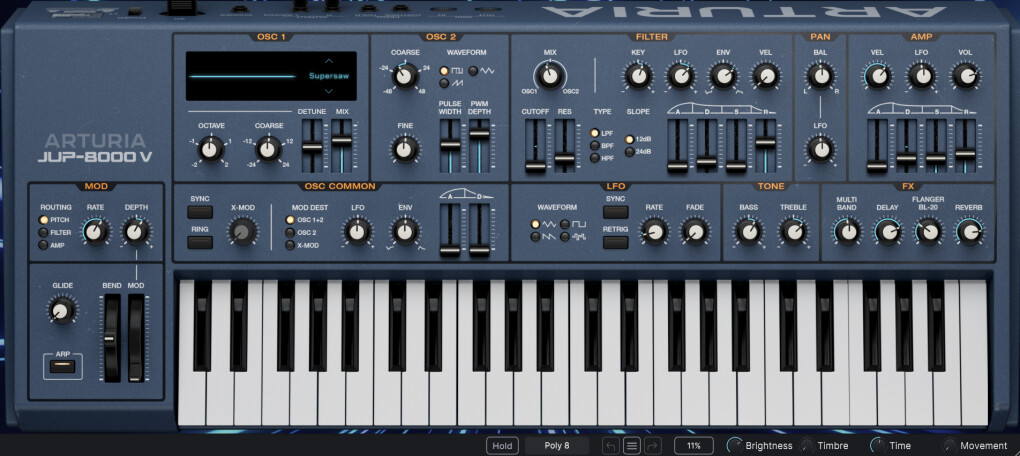The width and height of the screenshot is (1020, 456).
Task: Click the LFO Fade knob
Action: pos(694,232)
